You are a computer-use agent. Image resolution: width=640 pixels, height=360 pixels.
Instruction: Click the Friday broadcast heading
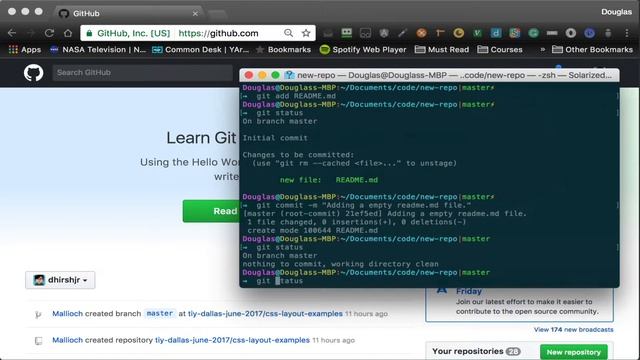pyautogui.click(x=469, y=291)
